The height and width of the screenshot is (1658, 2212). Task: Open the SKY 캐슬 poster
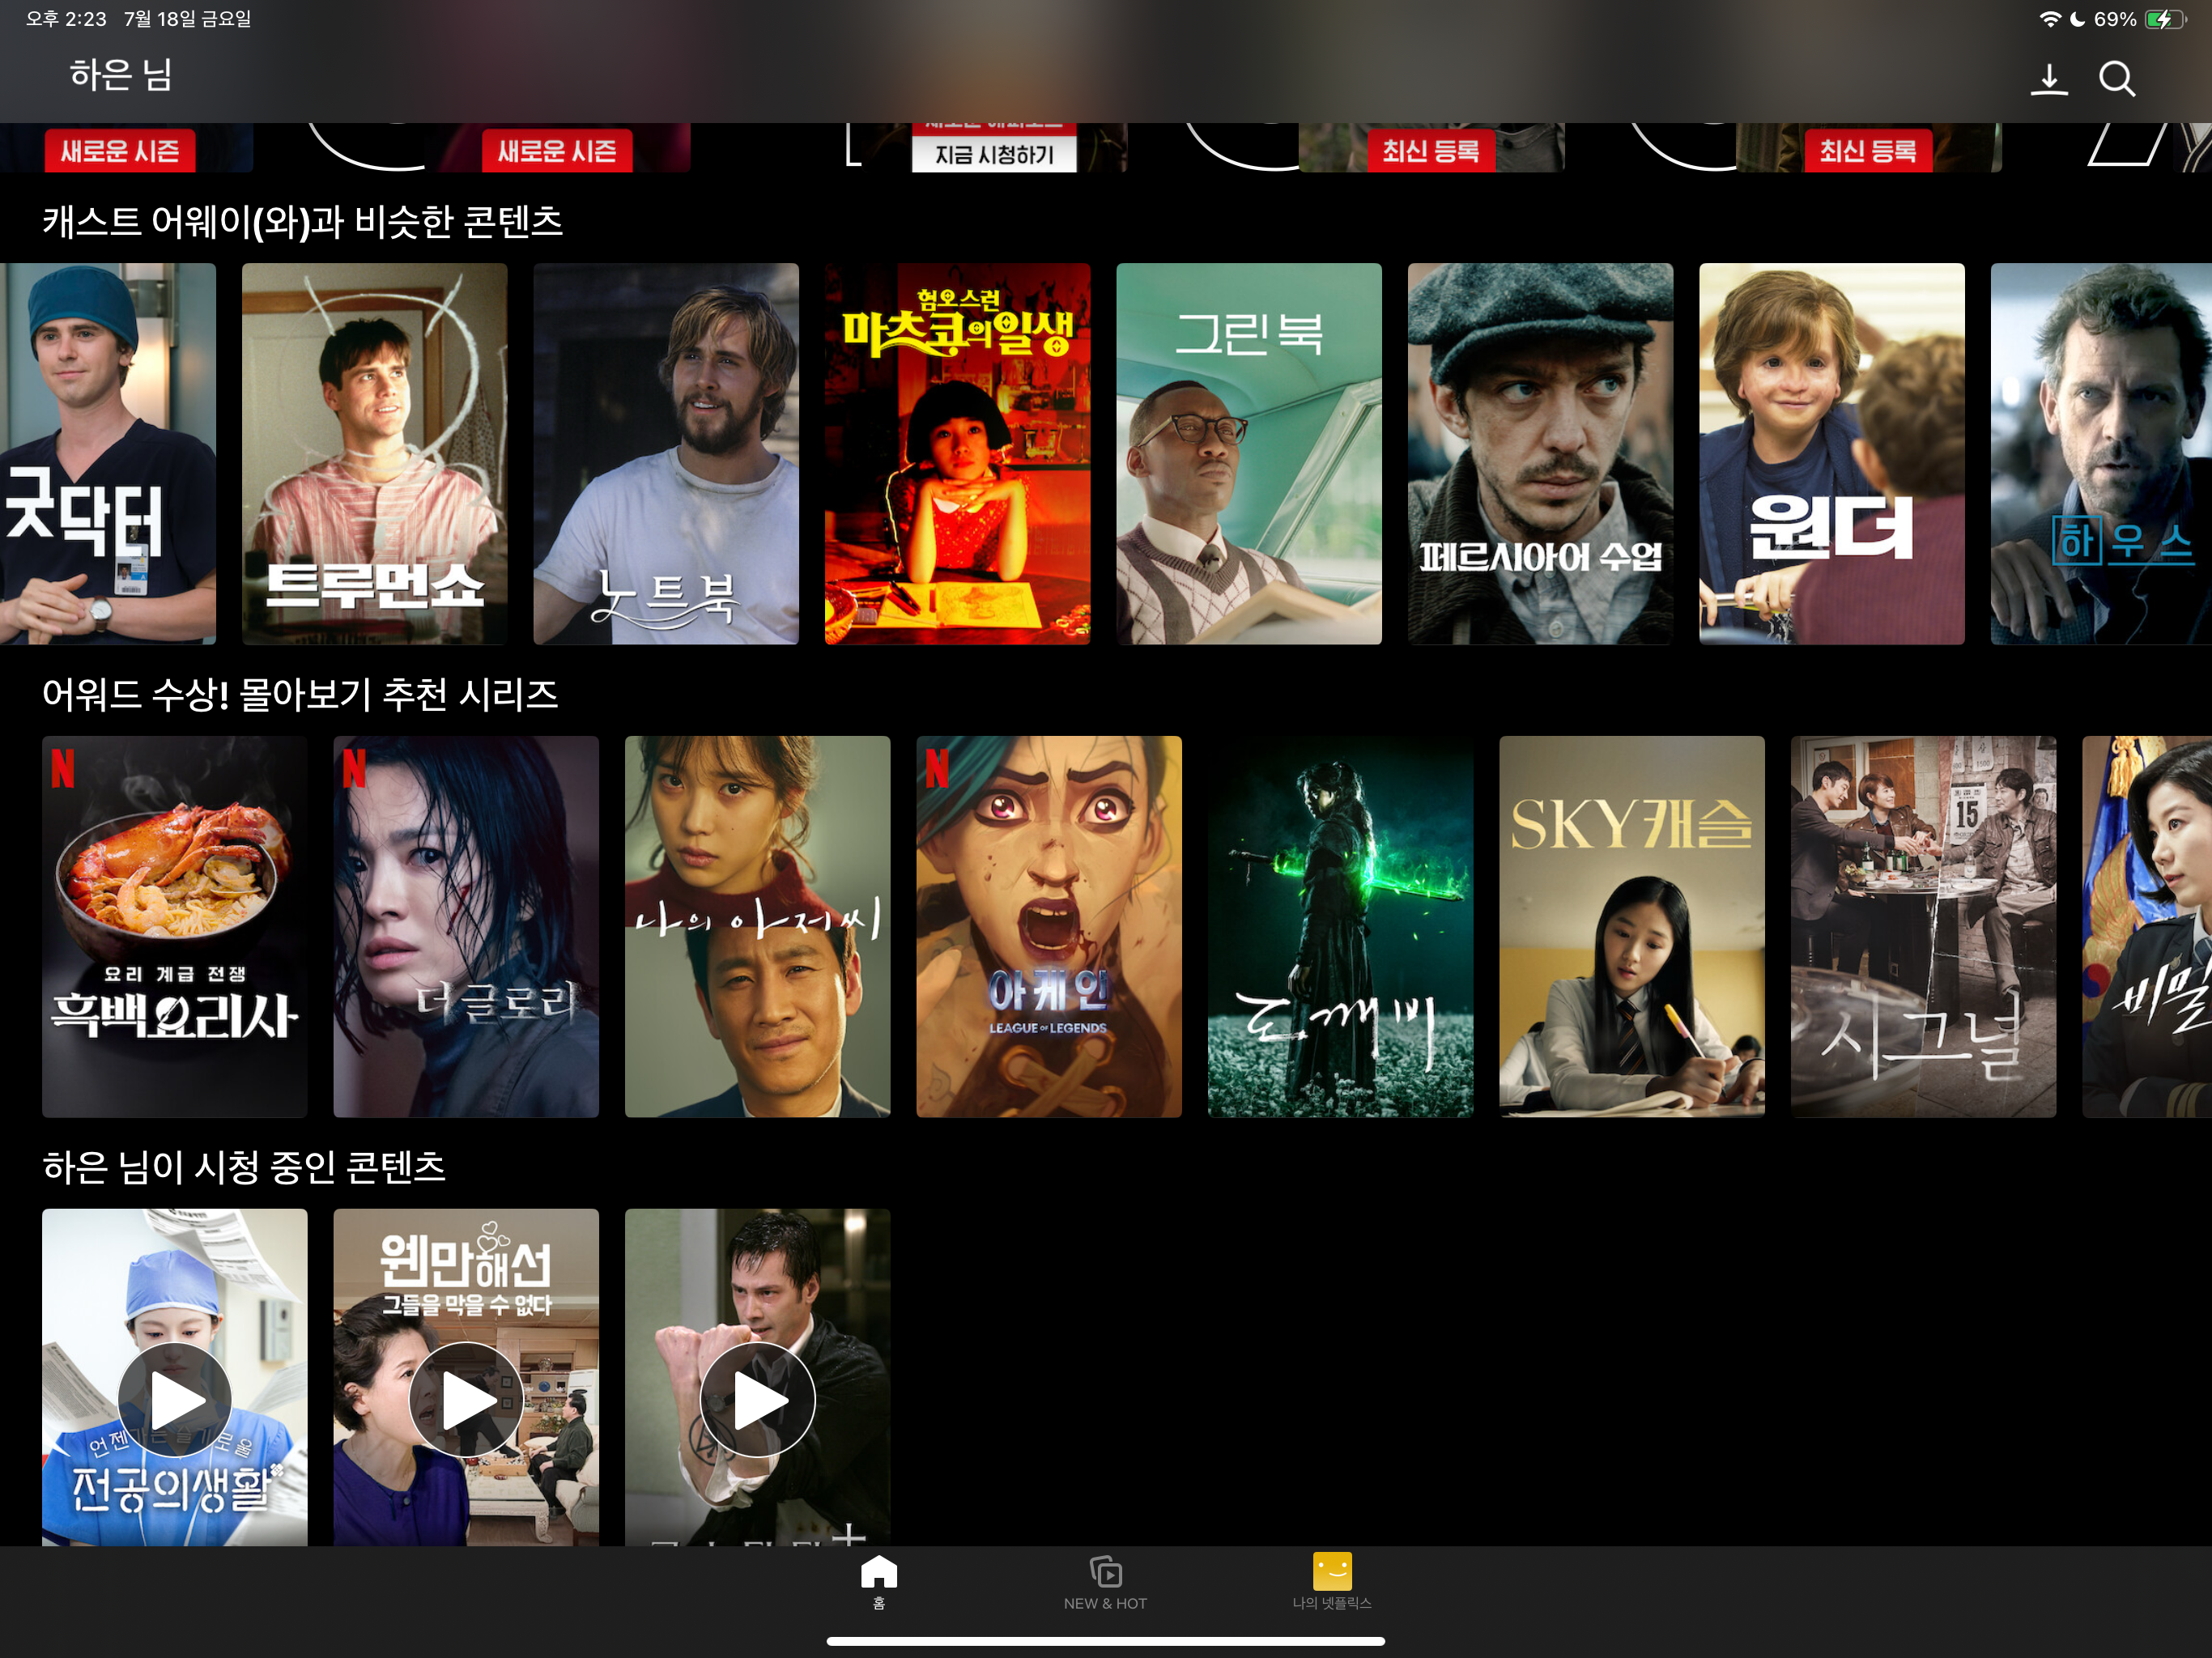[x=1632, y=926]
